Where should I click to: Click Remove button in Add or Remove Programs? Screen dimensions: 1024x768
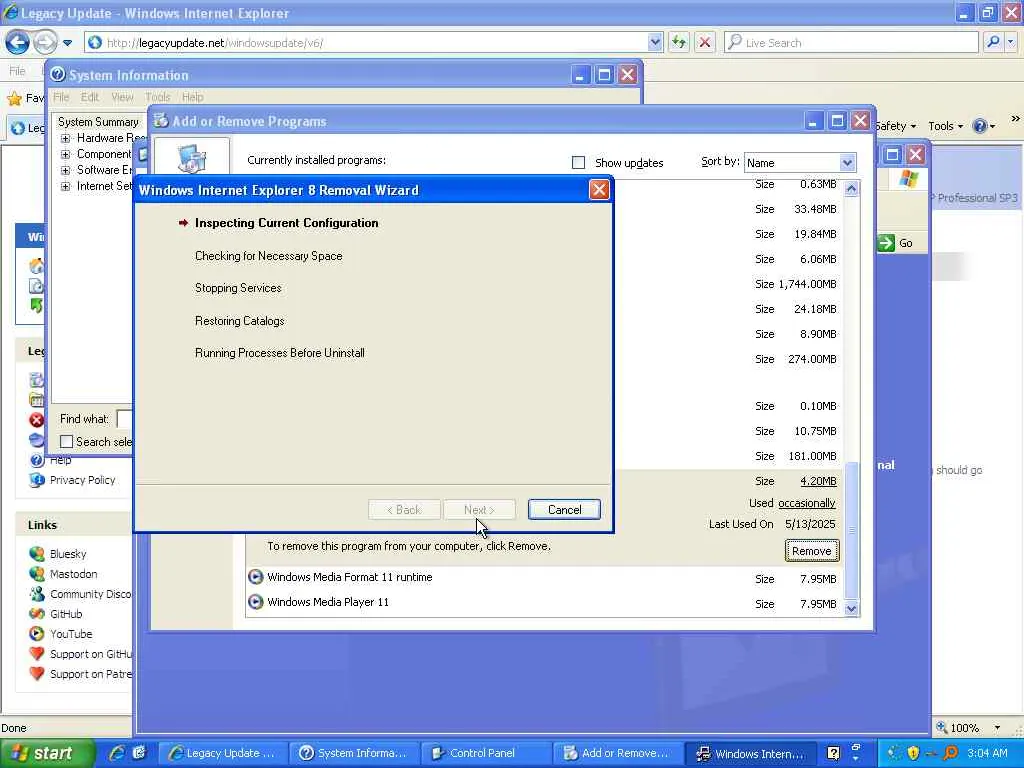click(811, 551)
